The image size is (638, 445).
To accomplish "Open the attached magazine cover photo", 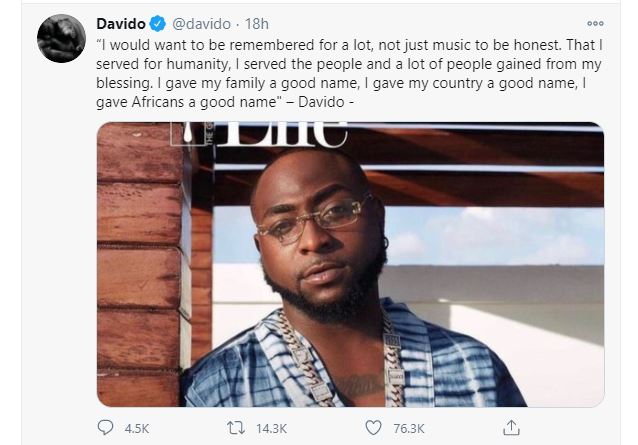I will [350, 265].
